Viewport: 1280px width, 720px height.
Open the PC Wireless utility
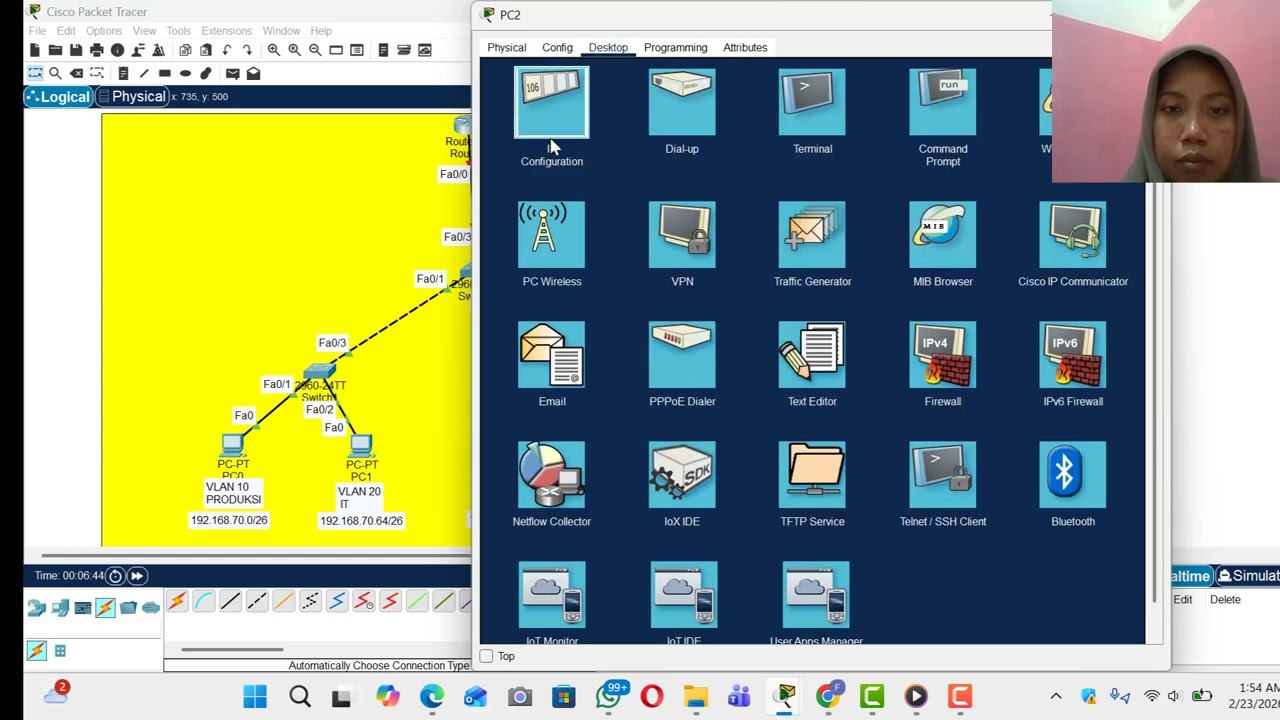[x=552, y=235]
